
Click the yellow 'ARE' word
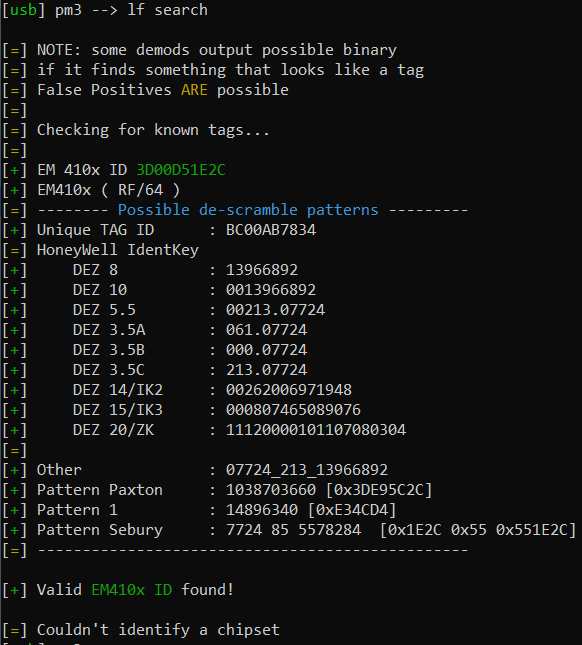194,90
